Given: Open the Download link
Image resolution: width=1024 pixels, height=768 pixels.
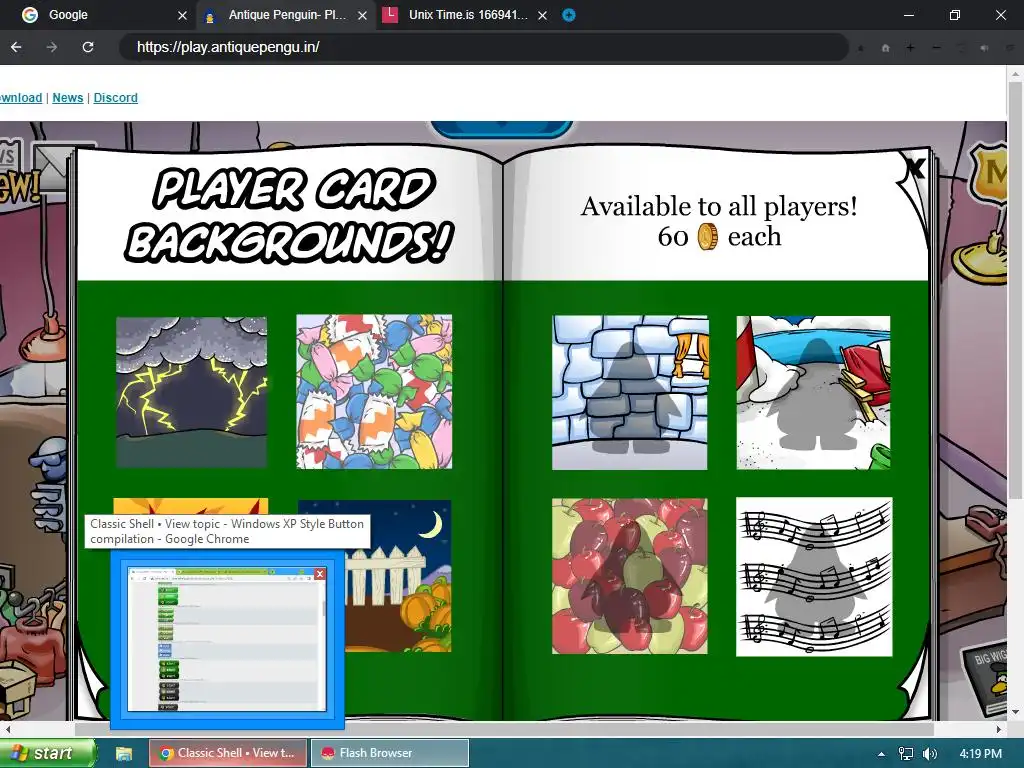Looking at the screenshot, I should point(21,97).
